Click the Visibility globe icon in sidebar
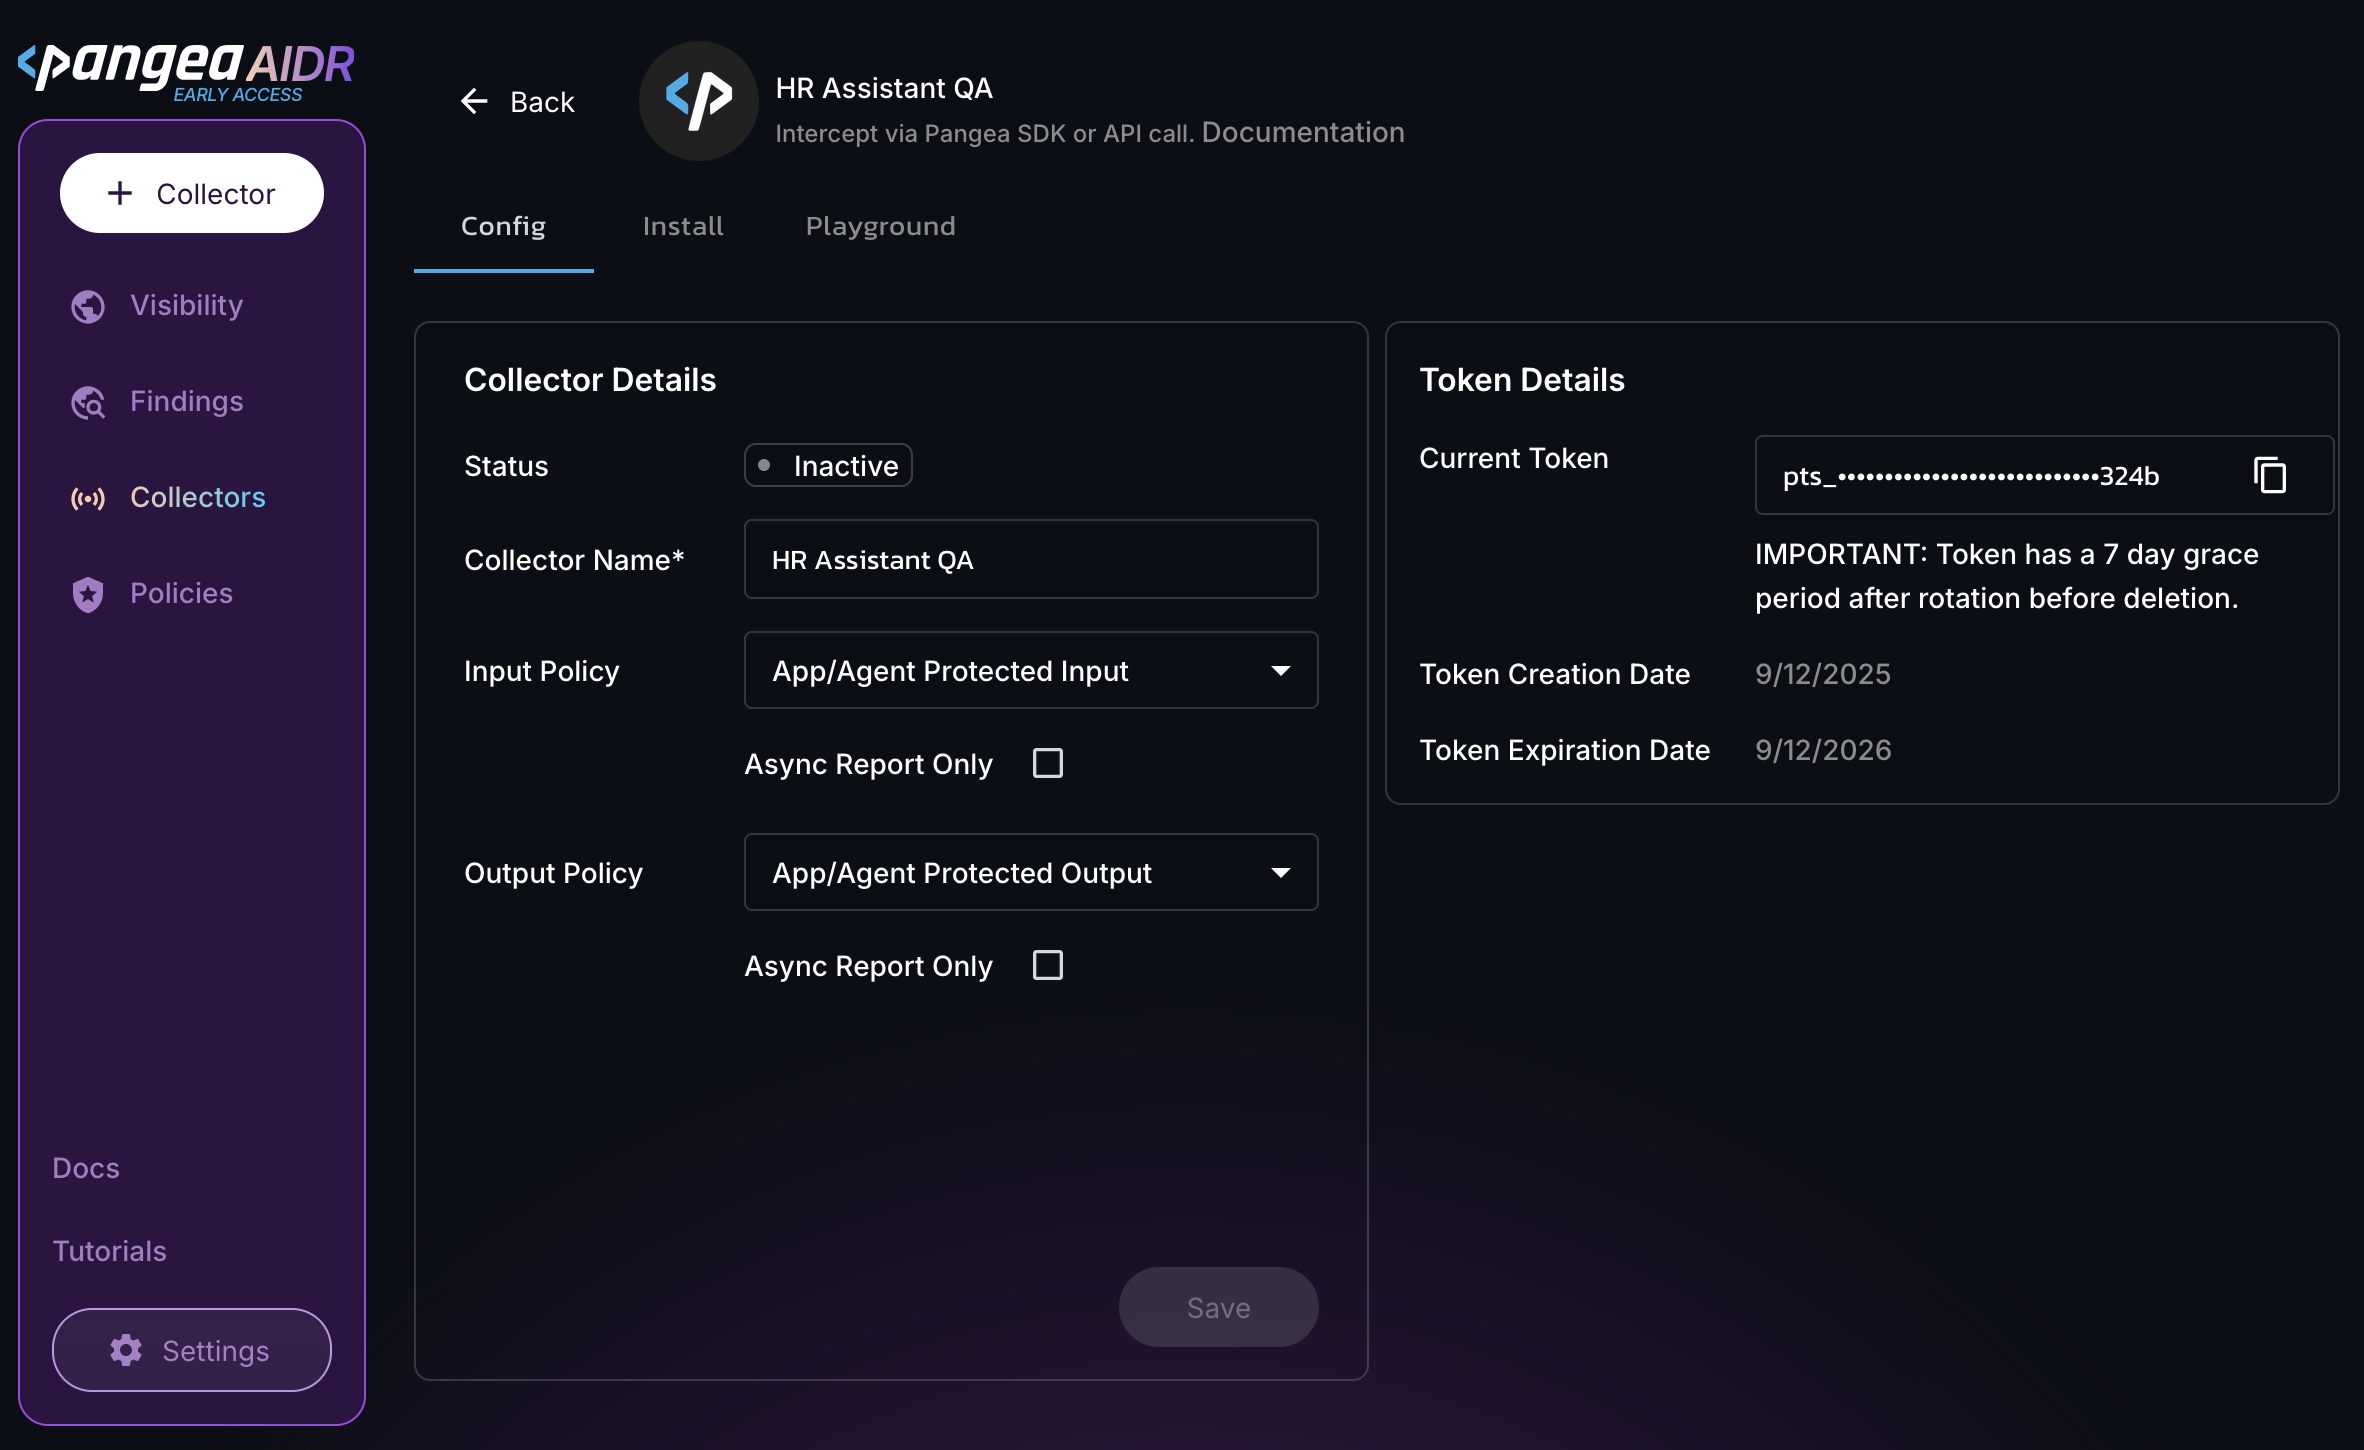The width and height of the screenshot is (2364, 1450). pos(88,306)
